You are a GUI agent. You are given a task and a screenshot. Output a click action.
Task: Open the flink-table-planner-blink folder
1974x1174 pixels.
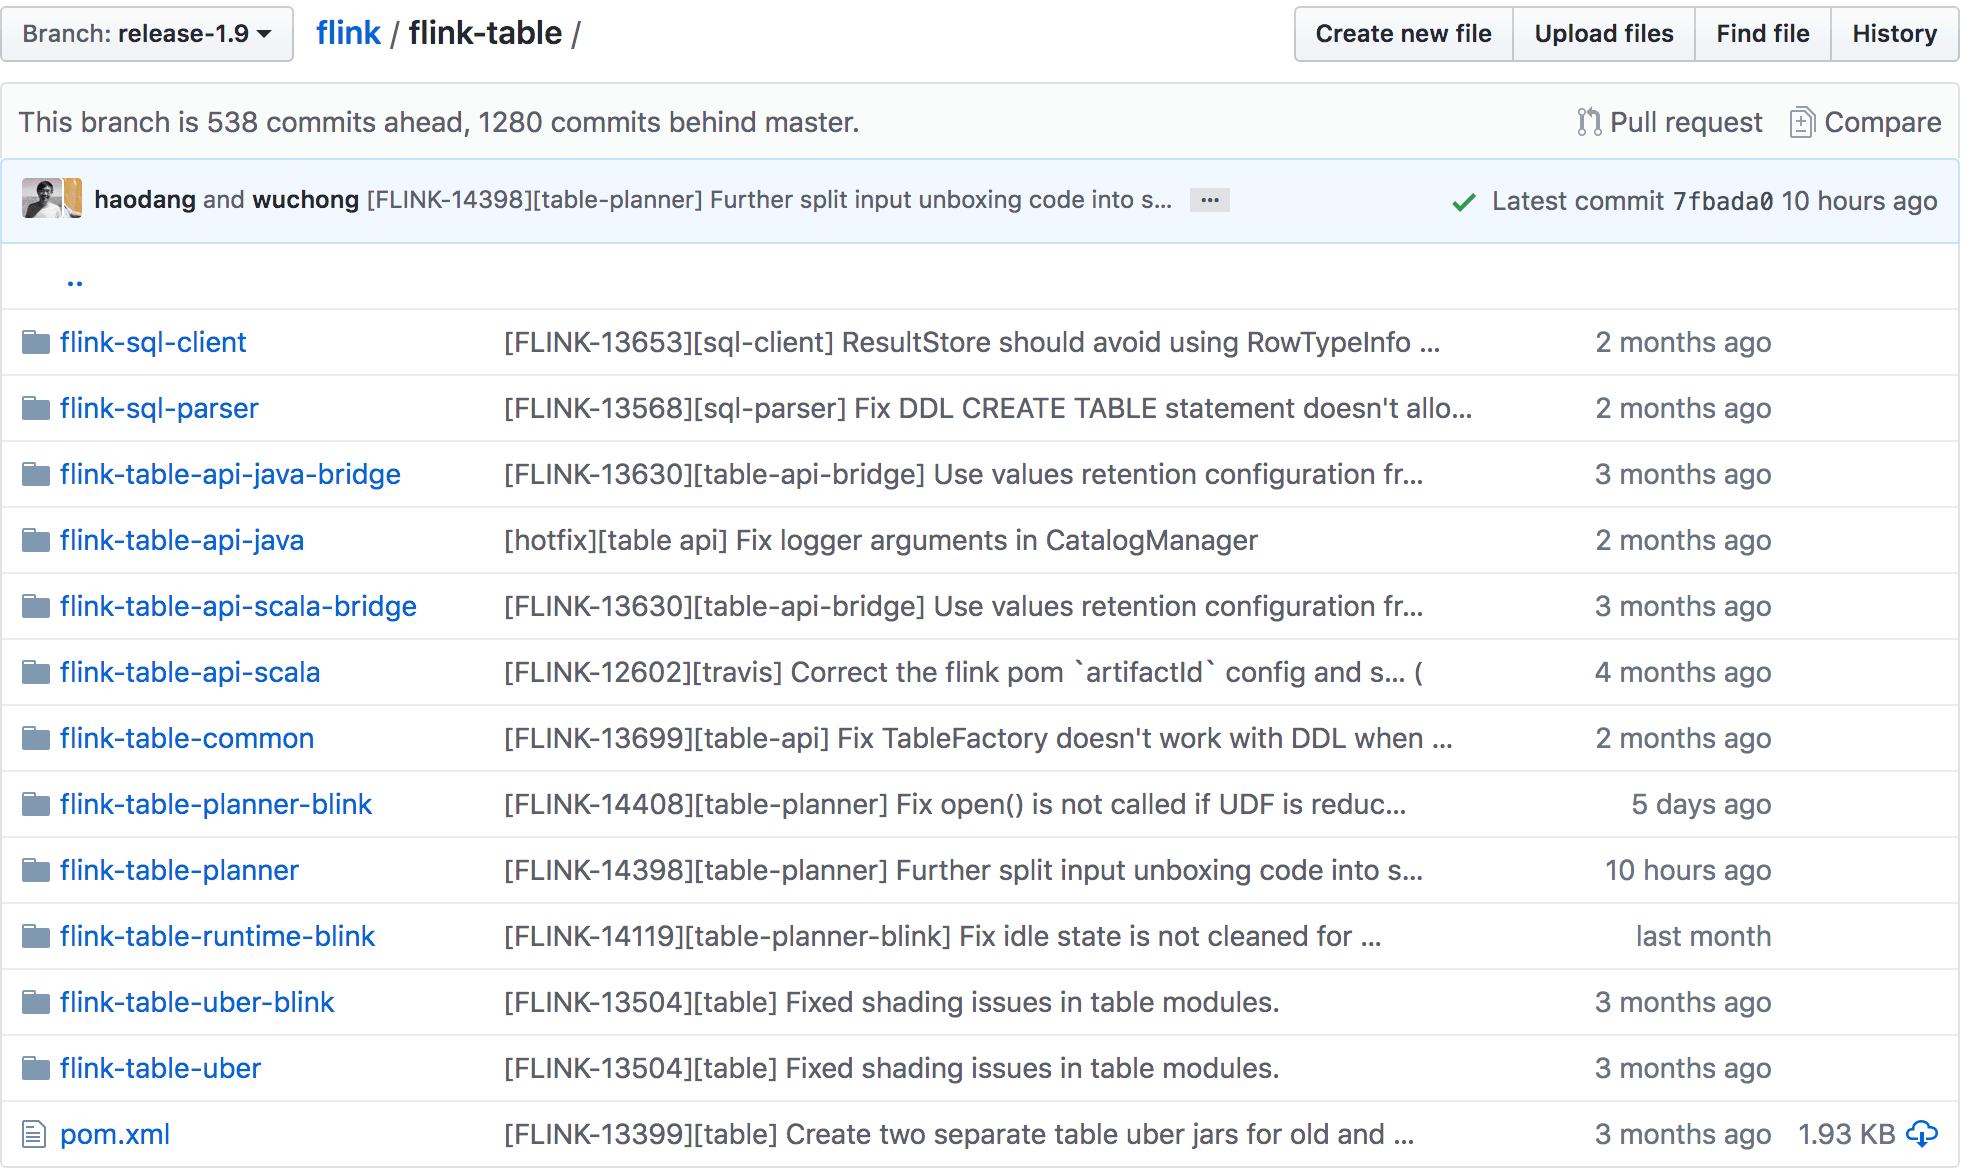216,804
